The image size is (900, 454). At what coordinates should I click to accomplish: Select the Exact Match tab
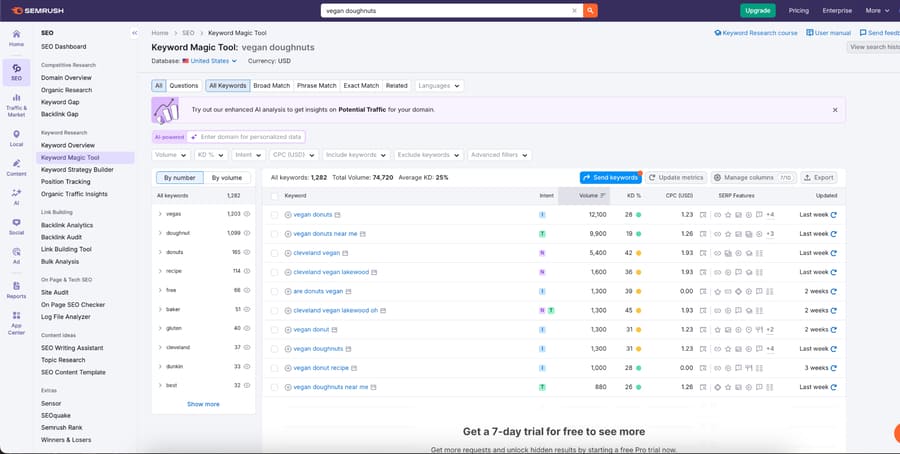coord(361,86)
